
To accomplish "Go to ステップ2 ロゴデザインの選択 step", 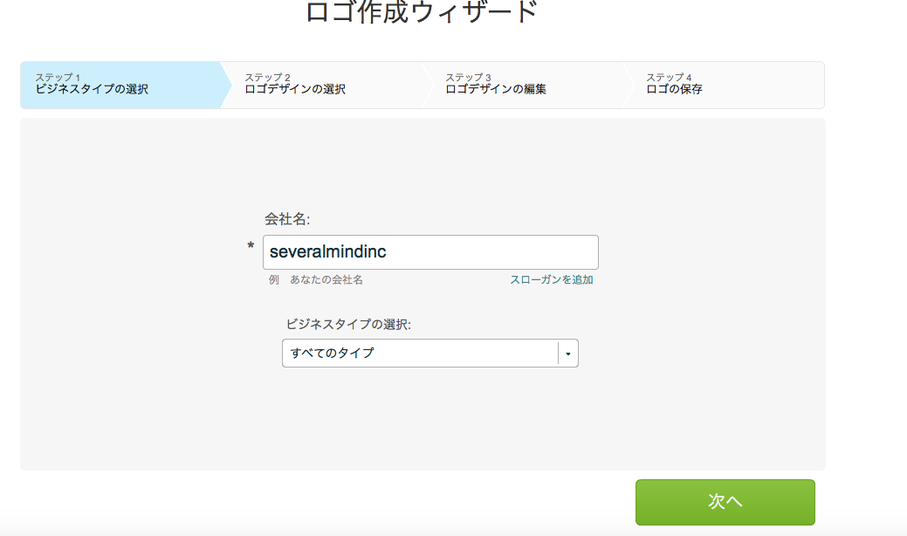I will point(324,85).
